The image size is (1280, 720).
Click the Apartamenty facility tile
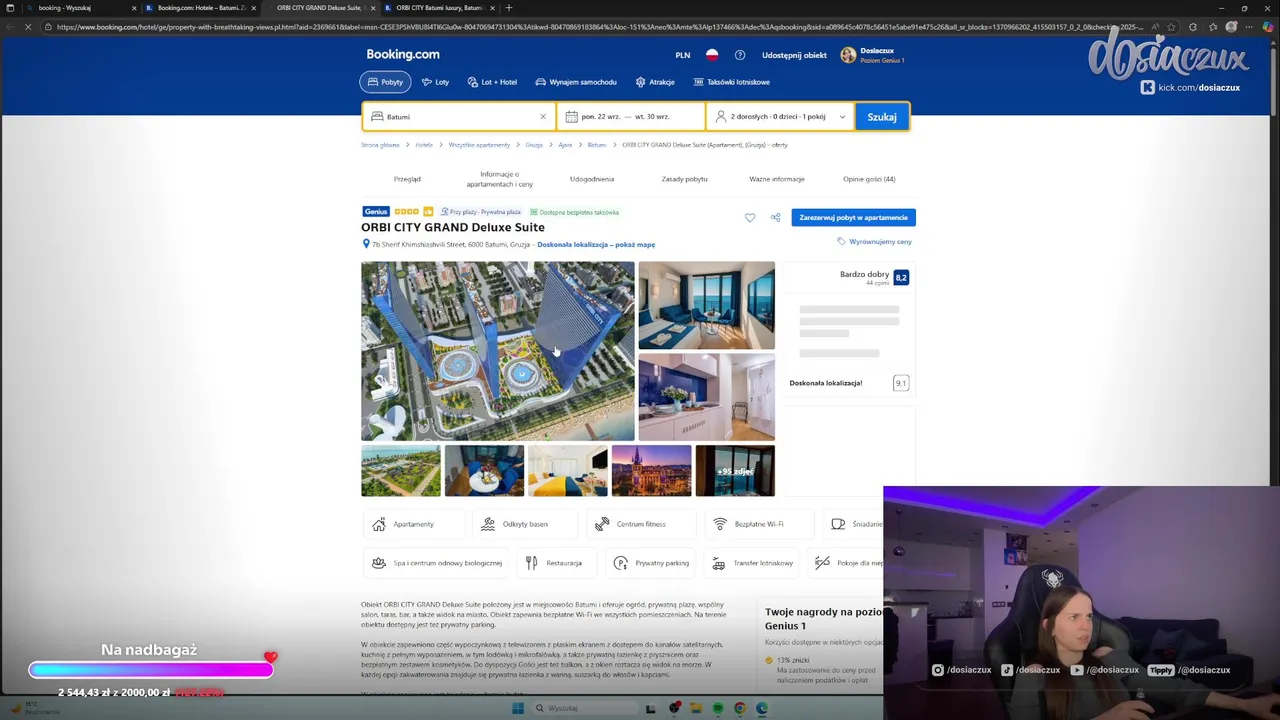pos(414,524)
